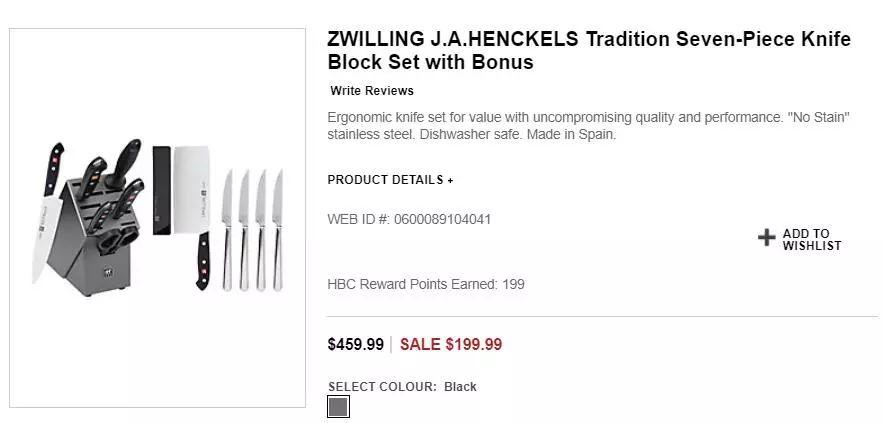Open the Write Reviews link
Image resolution: width=883 pixels, height=423 pixels.
tap(372, 91)
